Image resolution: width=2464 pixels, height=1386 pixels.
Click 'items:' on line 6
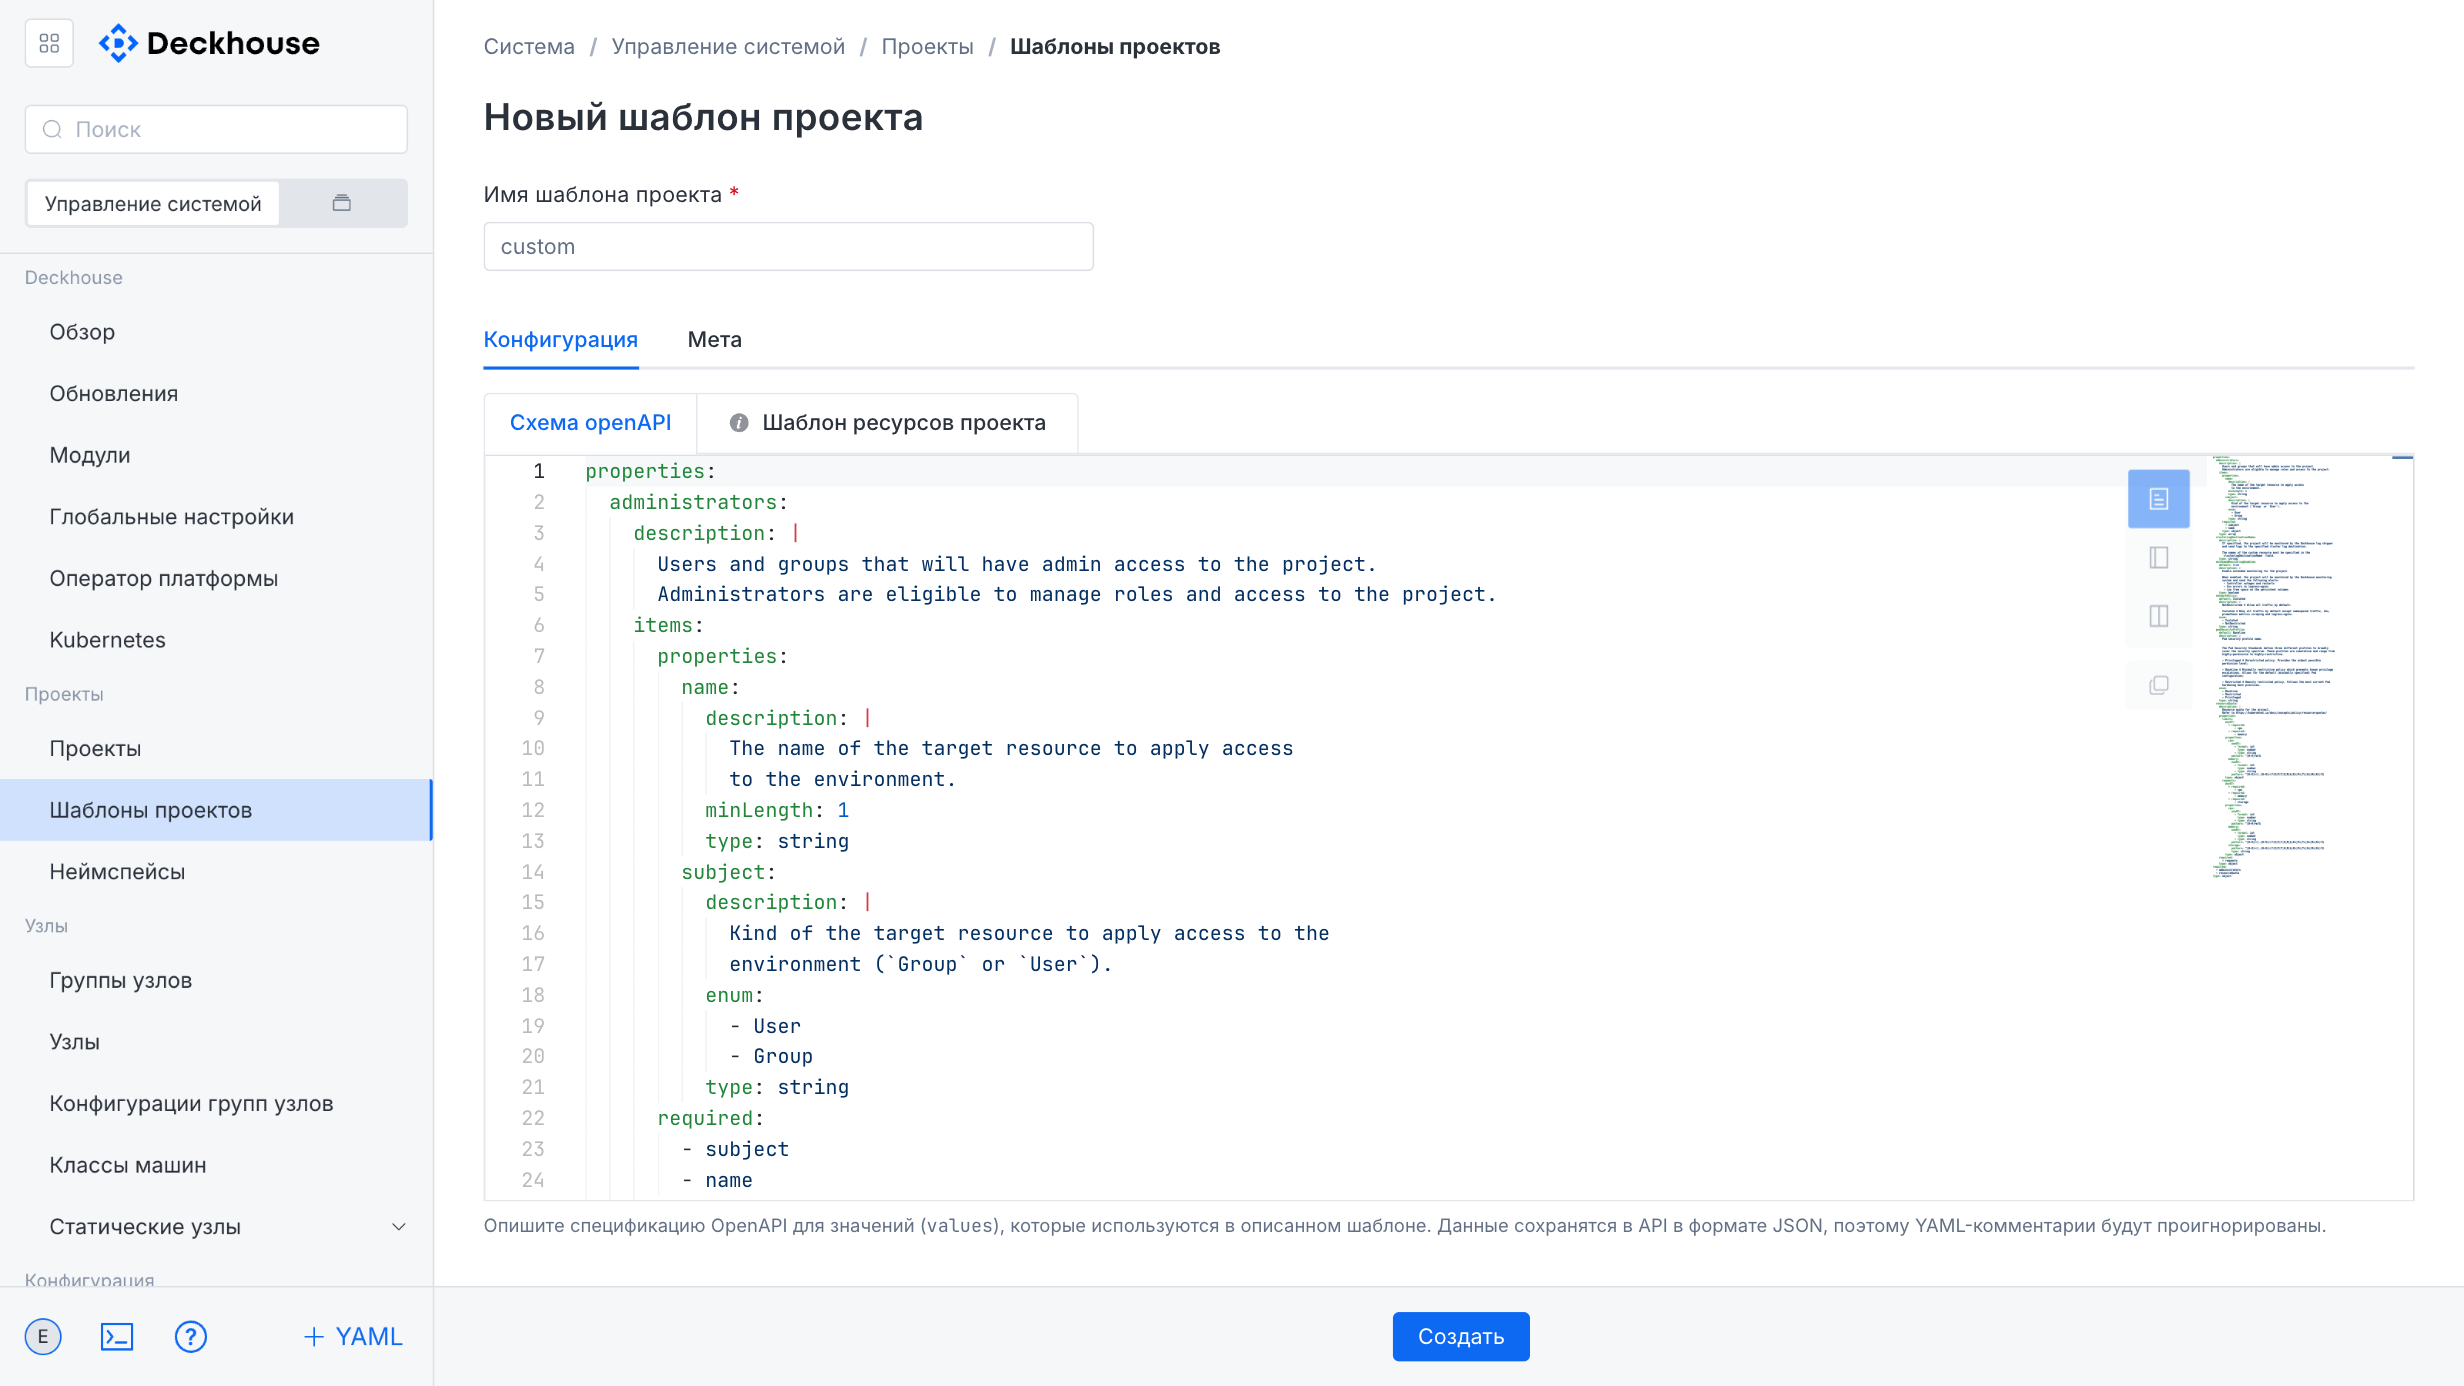668,625
